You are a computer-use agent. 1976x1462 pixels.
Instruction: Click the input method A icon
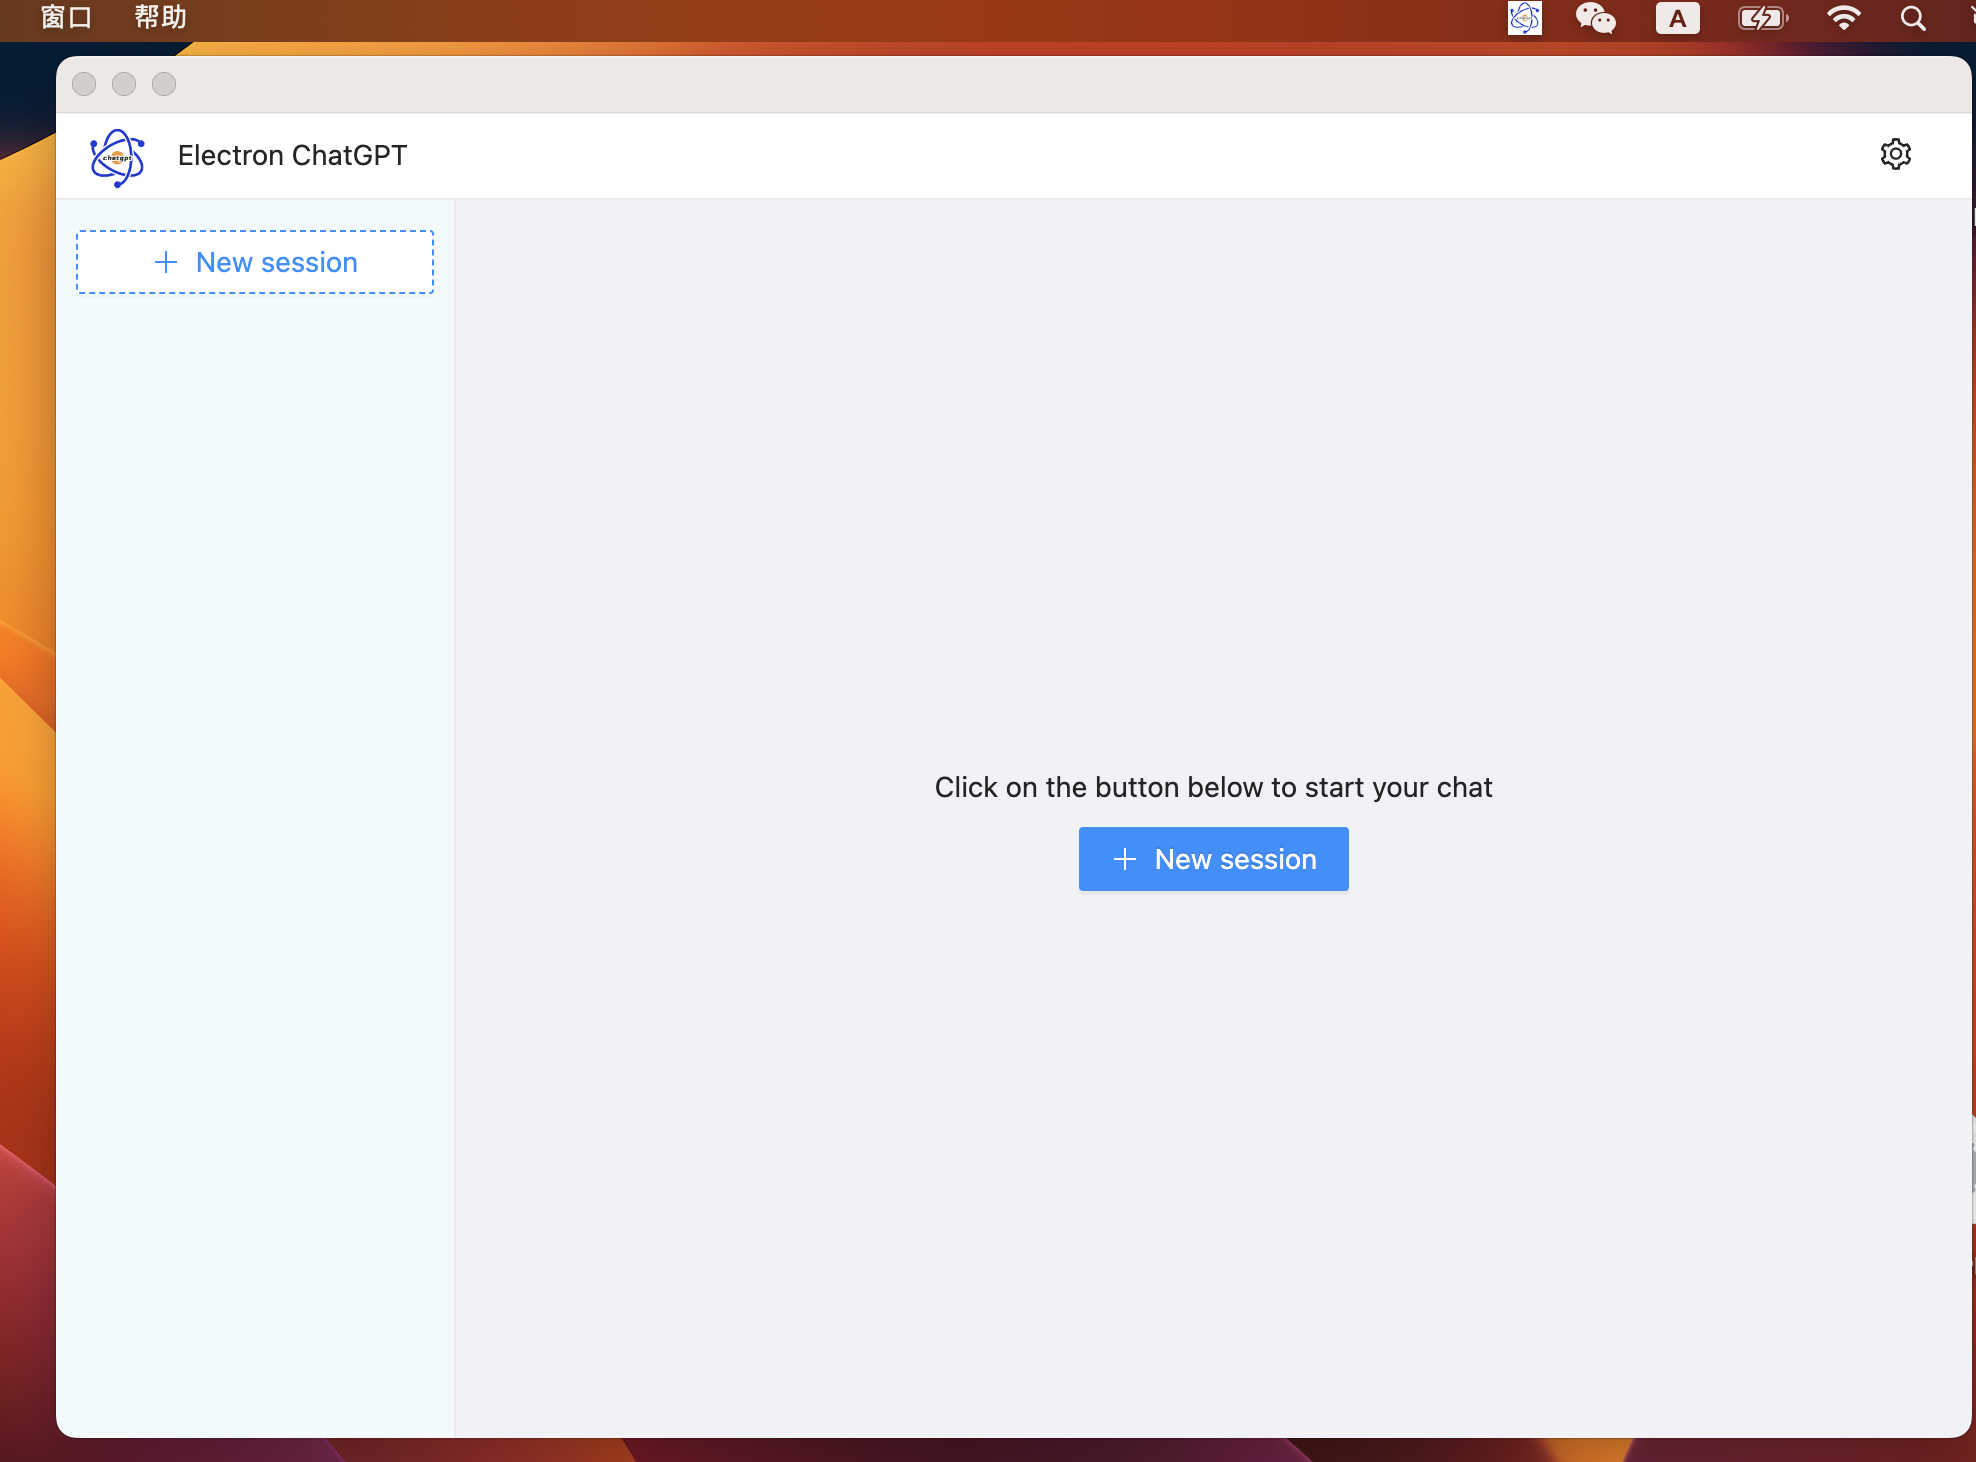coord(1677,18)
